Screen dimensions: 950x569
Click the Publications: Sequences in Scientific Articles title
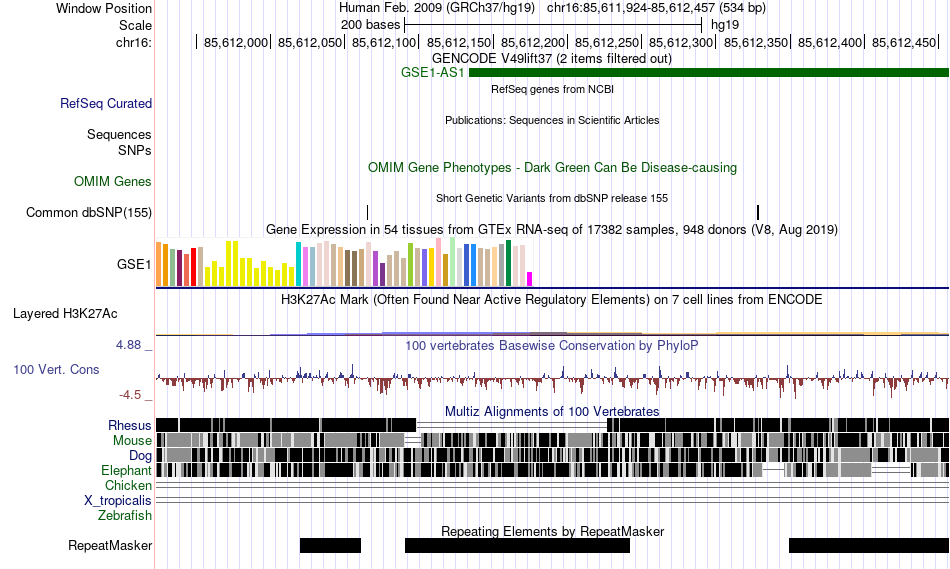coord(552,120)
